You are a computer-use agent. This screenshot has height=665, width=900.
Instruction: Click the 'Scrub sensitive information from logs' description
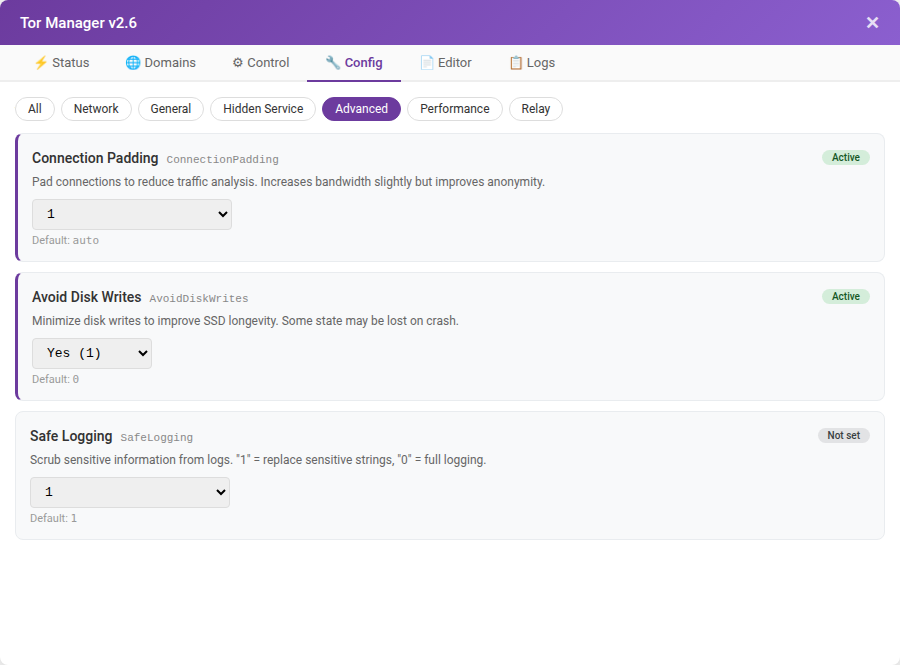click(258, 460)
